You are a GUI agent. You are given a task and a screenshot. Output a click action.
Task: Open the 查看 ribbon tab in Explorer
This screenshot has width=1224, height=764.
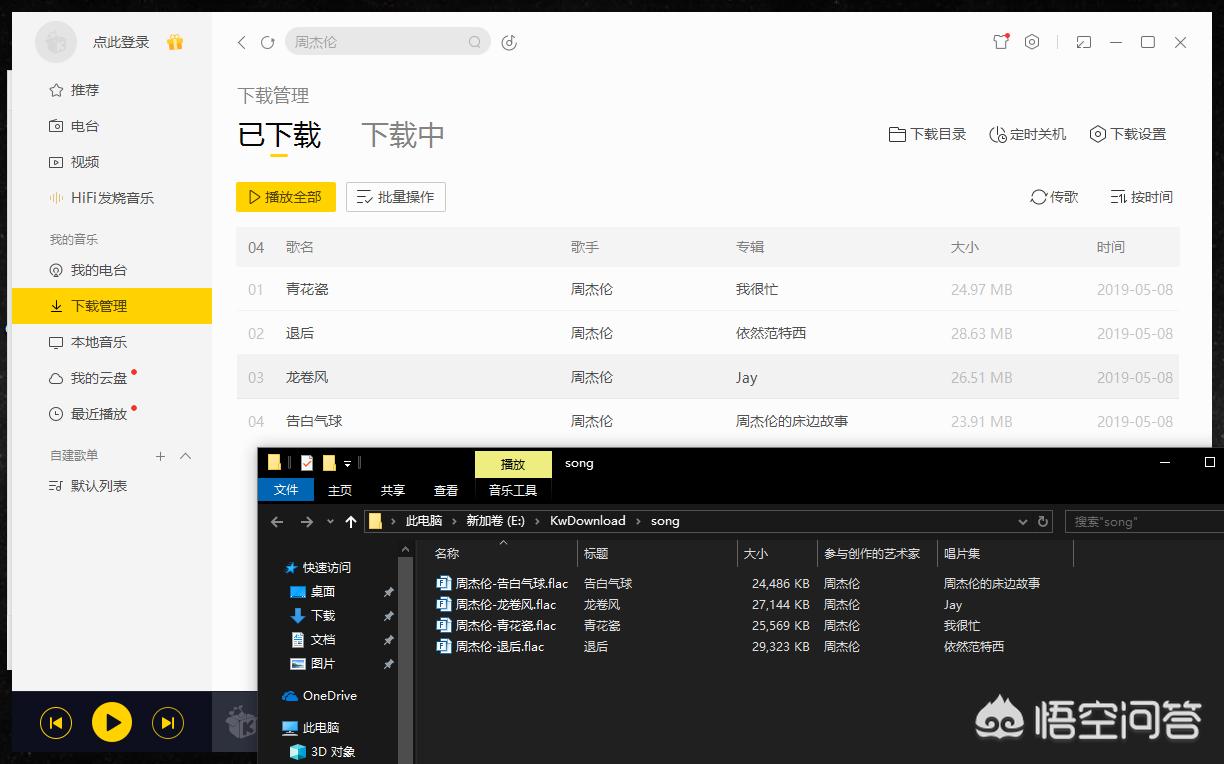pos(446,490)
